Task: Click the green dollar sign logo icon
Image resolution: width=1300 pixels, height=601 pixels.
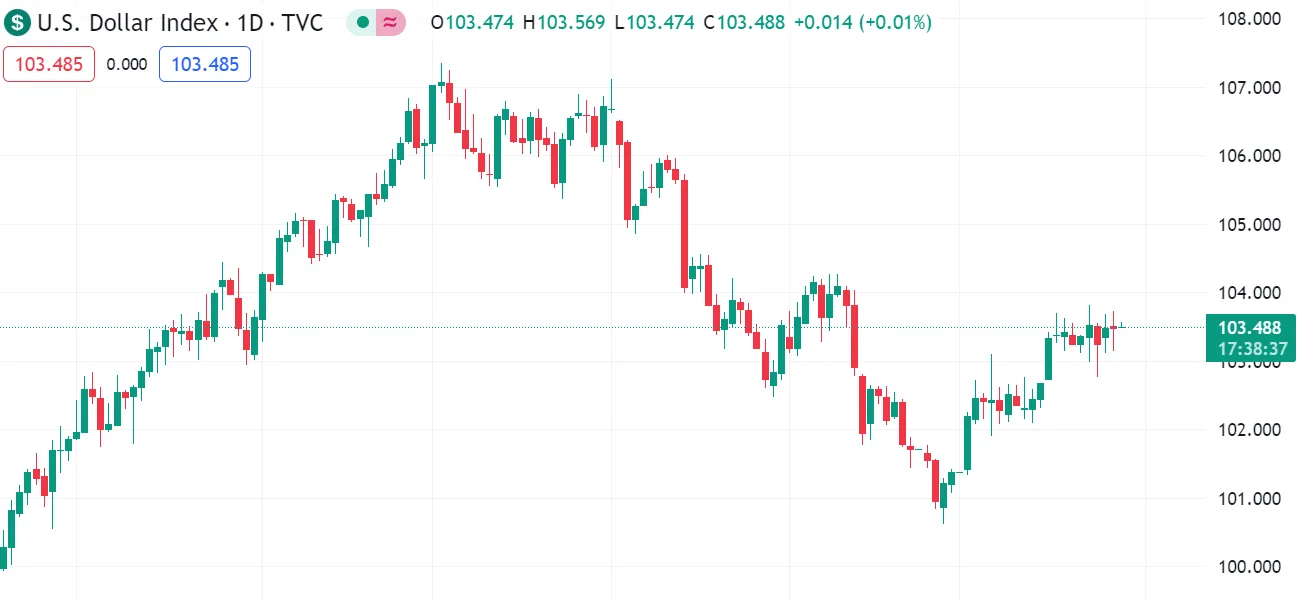Action: pyautogui.click(x=16, y=22)
